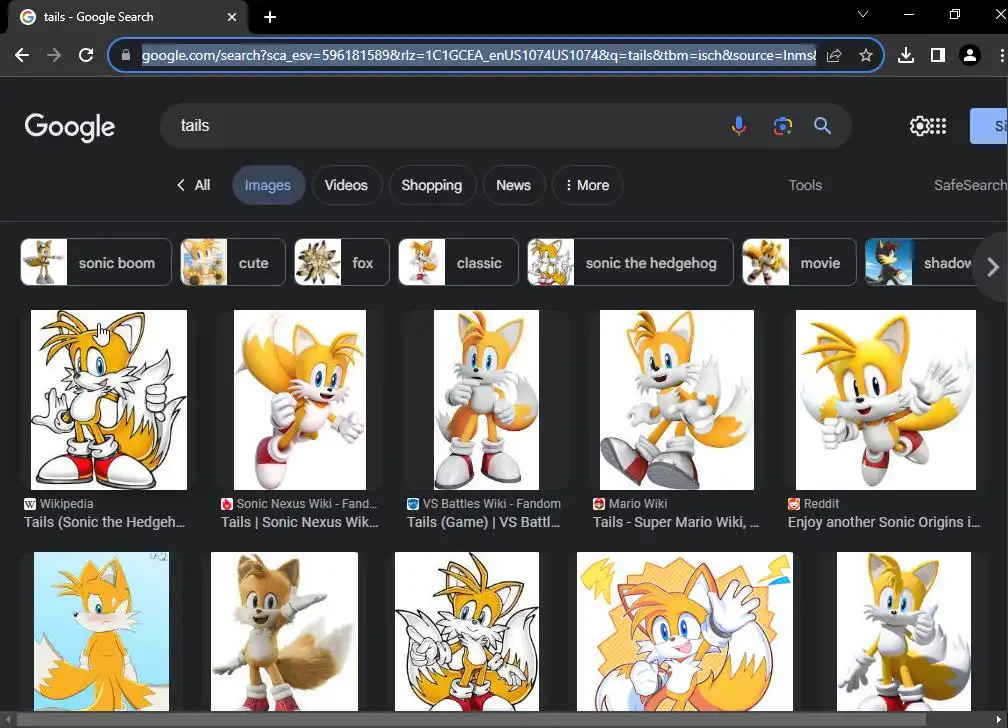Search by image with the Google Lens icon

click(x=782, y=126)
